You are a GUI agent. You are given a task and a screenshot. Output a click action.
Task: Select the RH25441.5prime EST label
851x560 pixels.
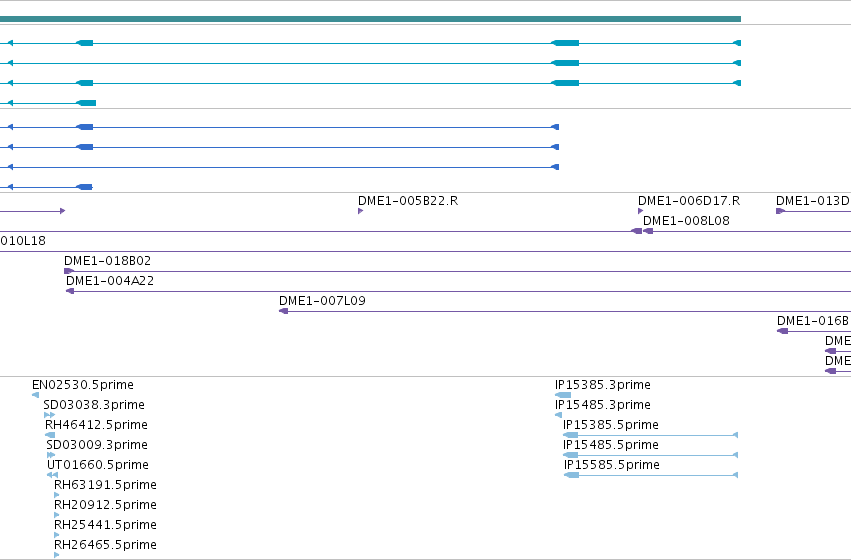[105, 525]
